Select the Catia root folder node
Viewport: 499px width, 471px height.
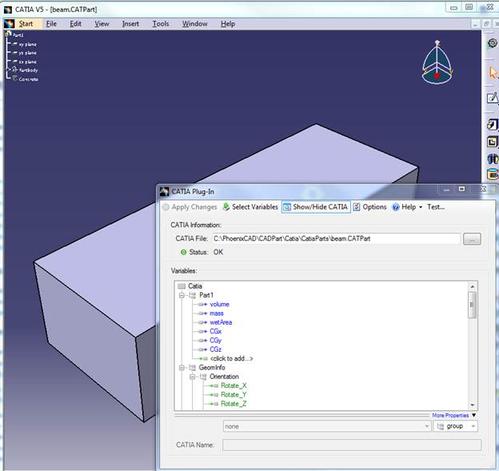click(195, 286)
